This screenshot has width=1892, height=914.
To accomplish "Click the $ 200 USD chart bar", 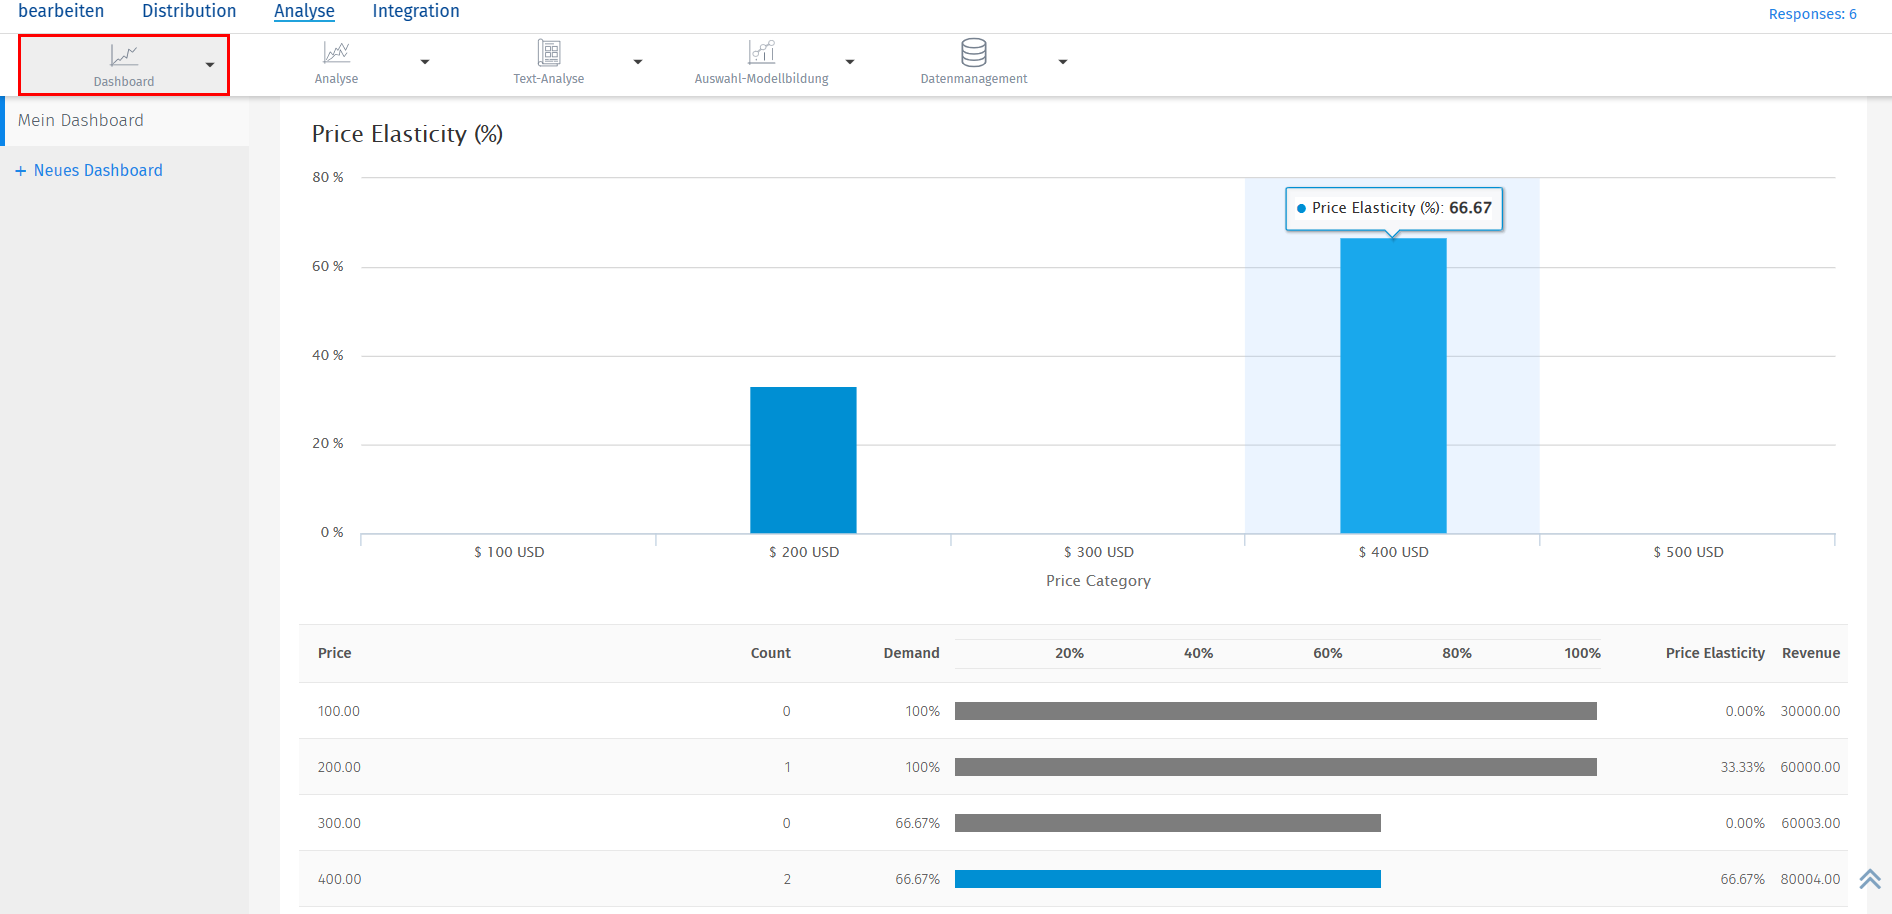I will (803, 460).
